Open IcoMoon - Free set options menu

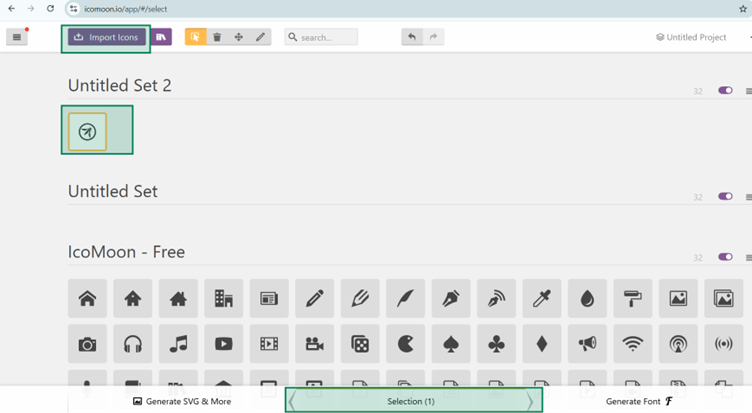click(748, 257)
